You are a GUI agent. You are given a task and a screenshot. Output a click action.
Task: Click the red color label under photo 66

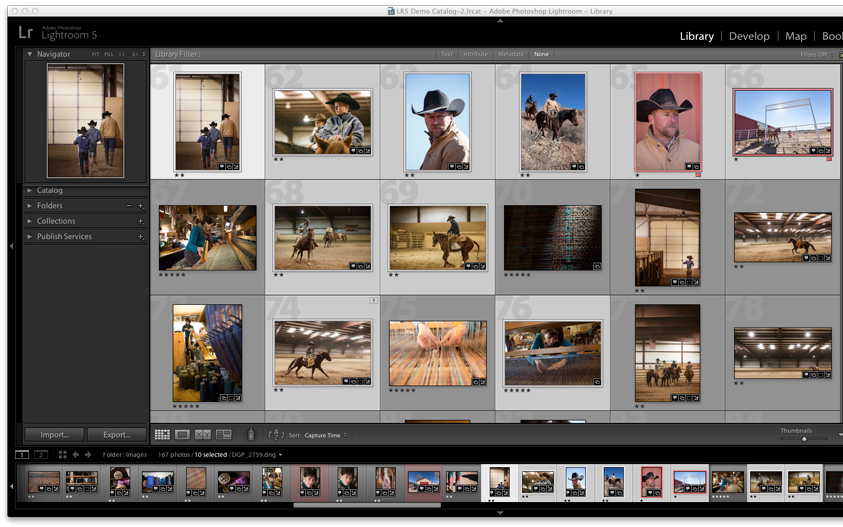click(x=829, y=158)
